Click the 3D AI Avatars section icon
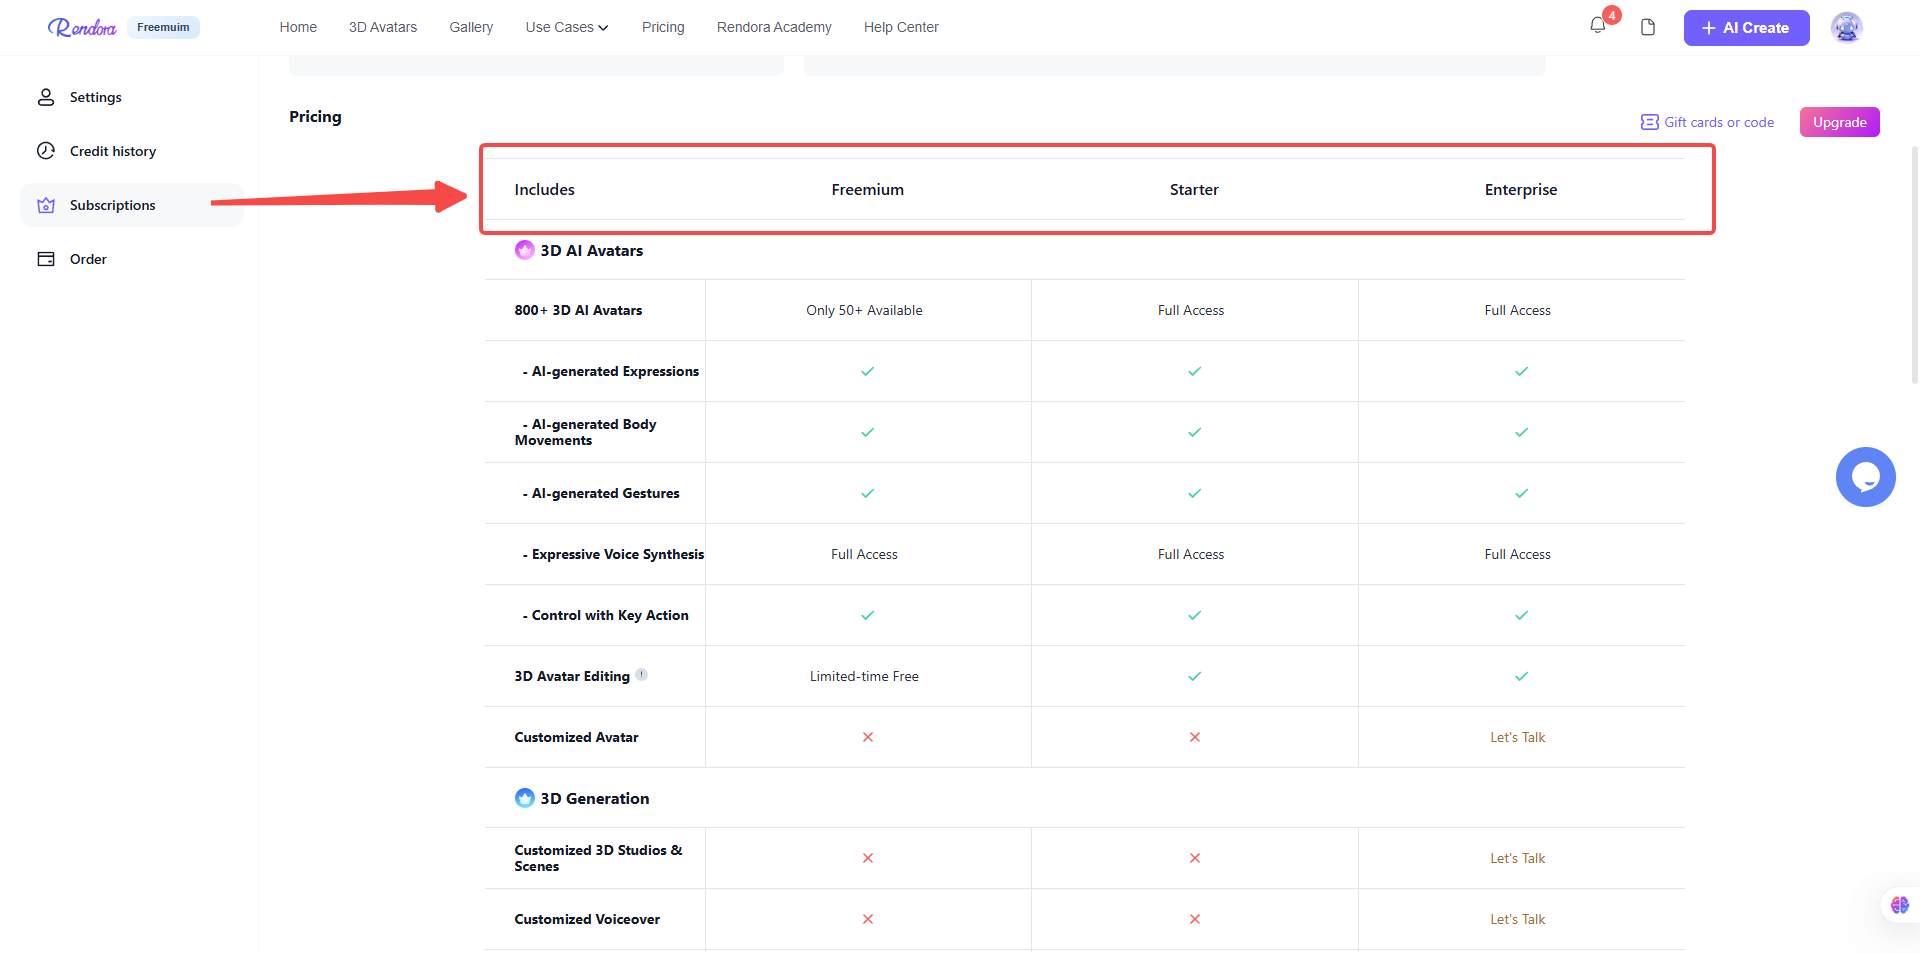1920x953 pixels. (x=524, y=250)
